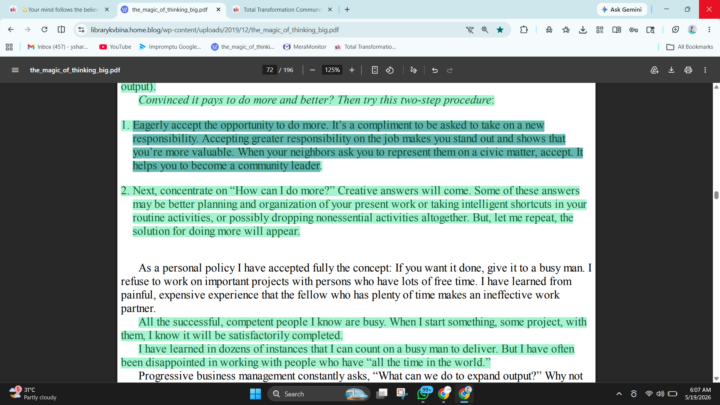Go forward in browser history
Viewport: 720px width, 405px height.
click(x=28, y=30)
